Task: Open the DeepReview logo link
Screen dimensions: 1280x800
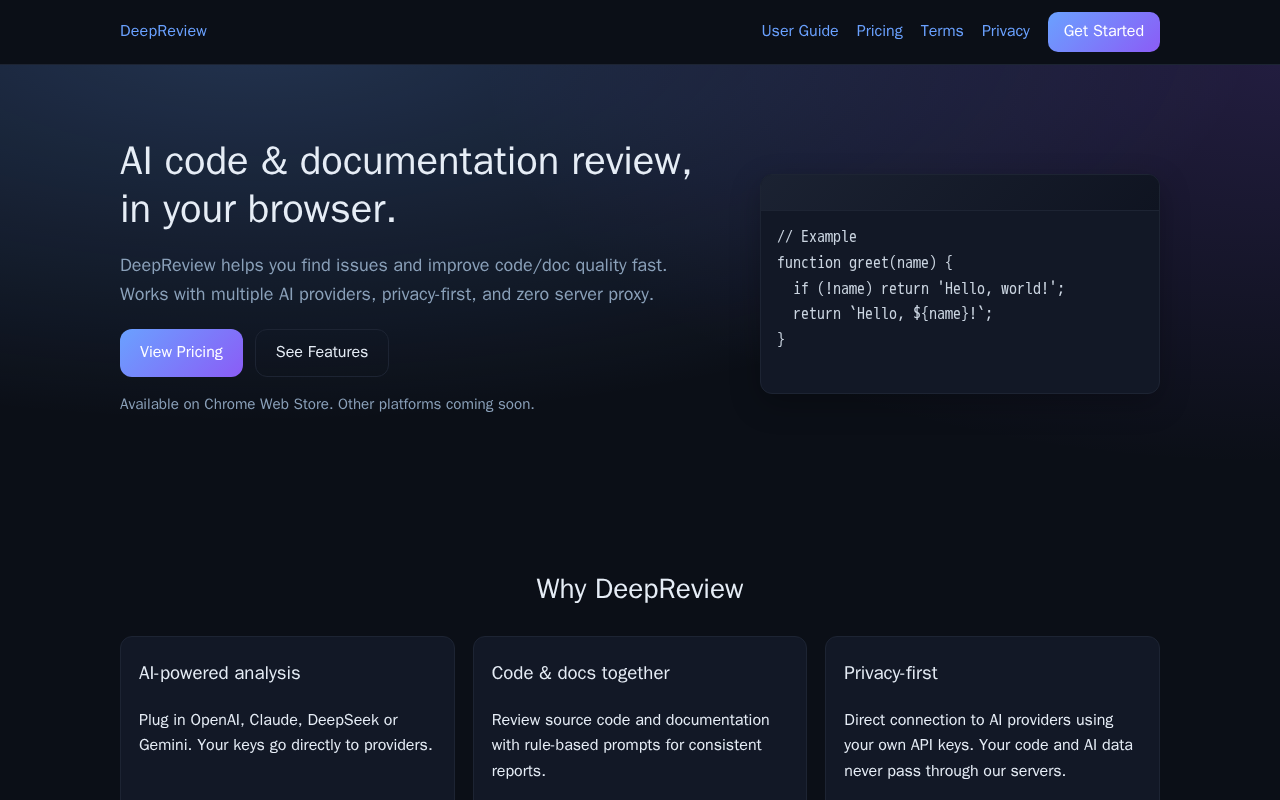Action: [163, 31]
